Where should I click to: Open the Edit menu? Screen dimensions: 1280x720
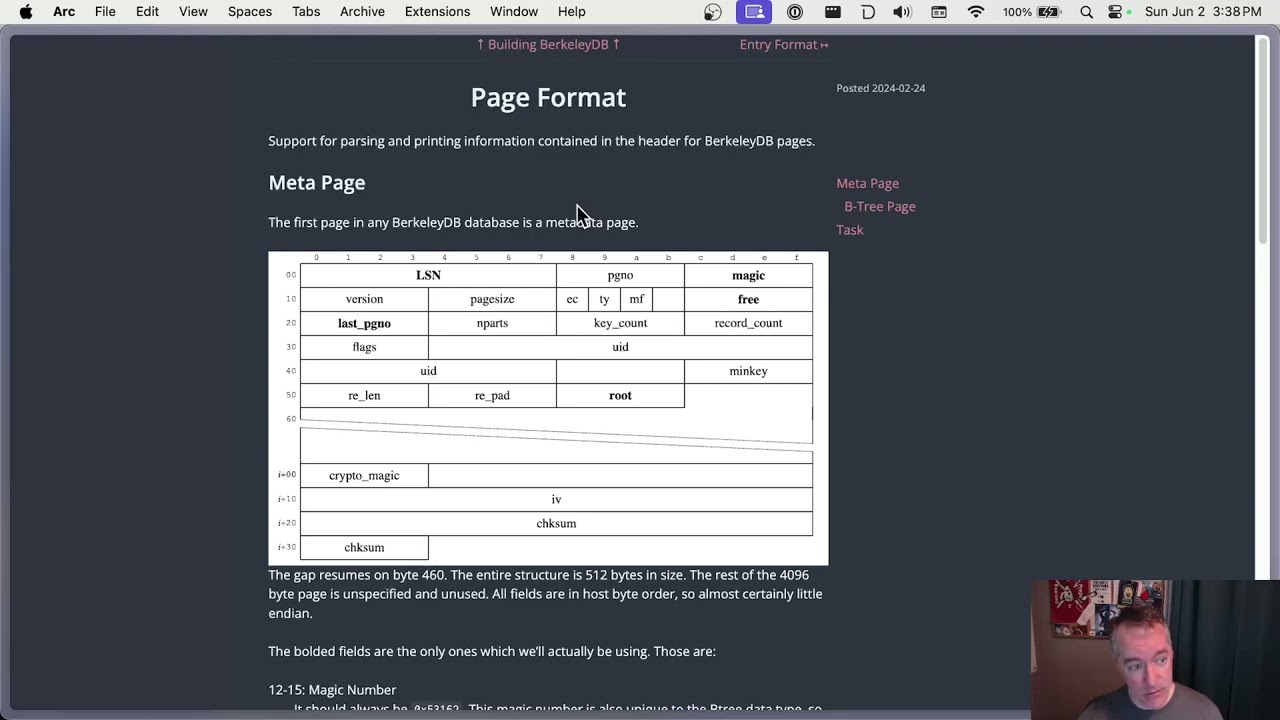(147, 12)
